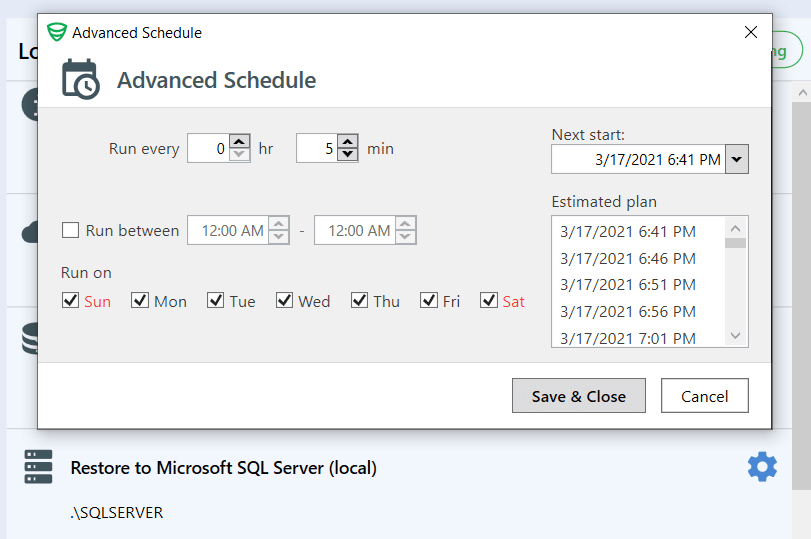Click the Cancel button
This screenshot has width=811, height=539.
click(704, 396)
